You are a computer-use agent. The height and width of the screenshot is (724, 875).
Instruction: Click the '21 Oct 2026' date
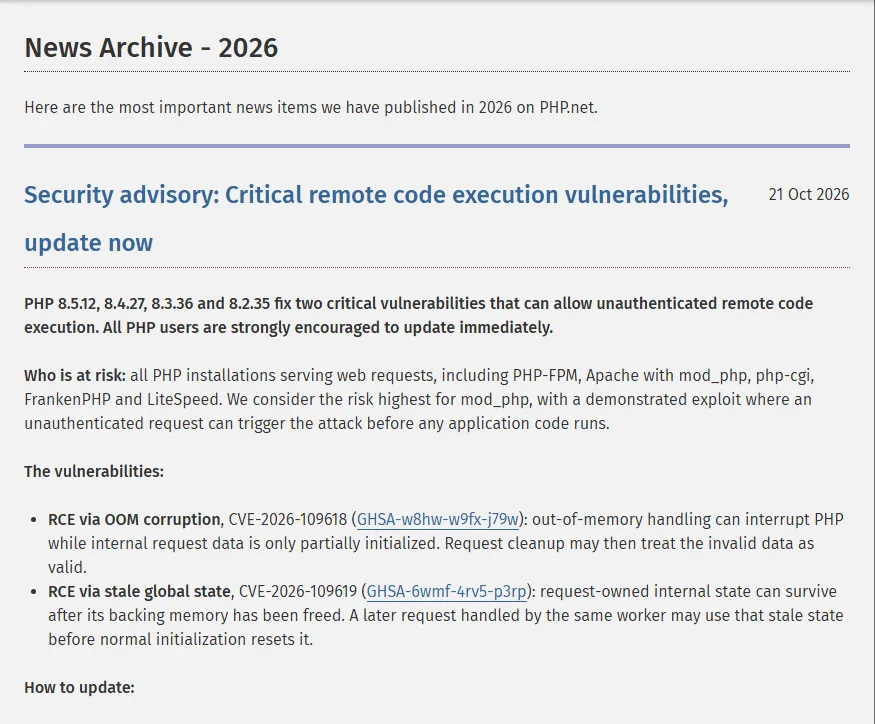(809, 194)
